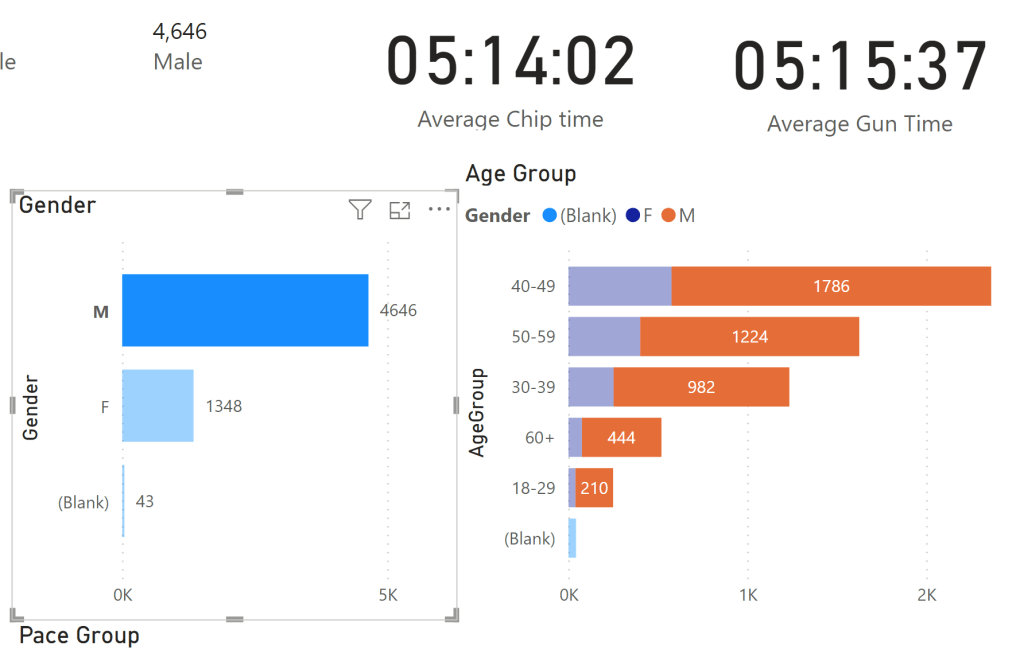Select the Average Chip time card
Viewport: 1024px width, 669px height.
pos(511,80)
